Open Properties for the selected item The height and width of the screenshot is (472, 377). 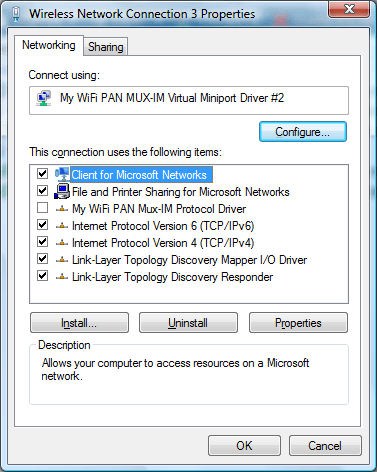298,323
